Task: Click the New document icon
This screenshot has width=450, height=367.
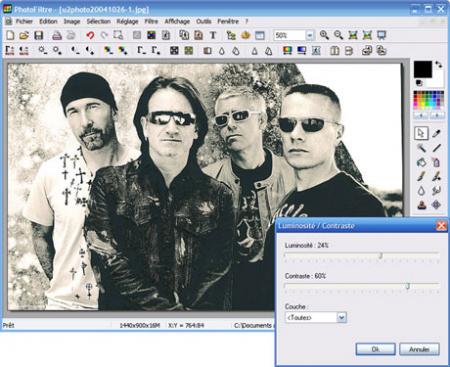Action: pyautogui.click(x=10, y=35)
